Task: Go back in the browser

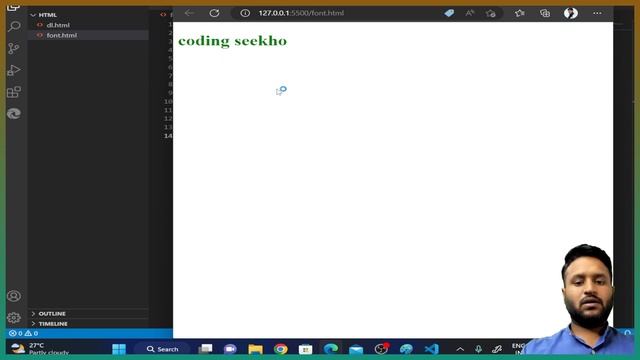Action: point(189,13)
